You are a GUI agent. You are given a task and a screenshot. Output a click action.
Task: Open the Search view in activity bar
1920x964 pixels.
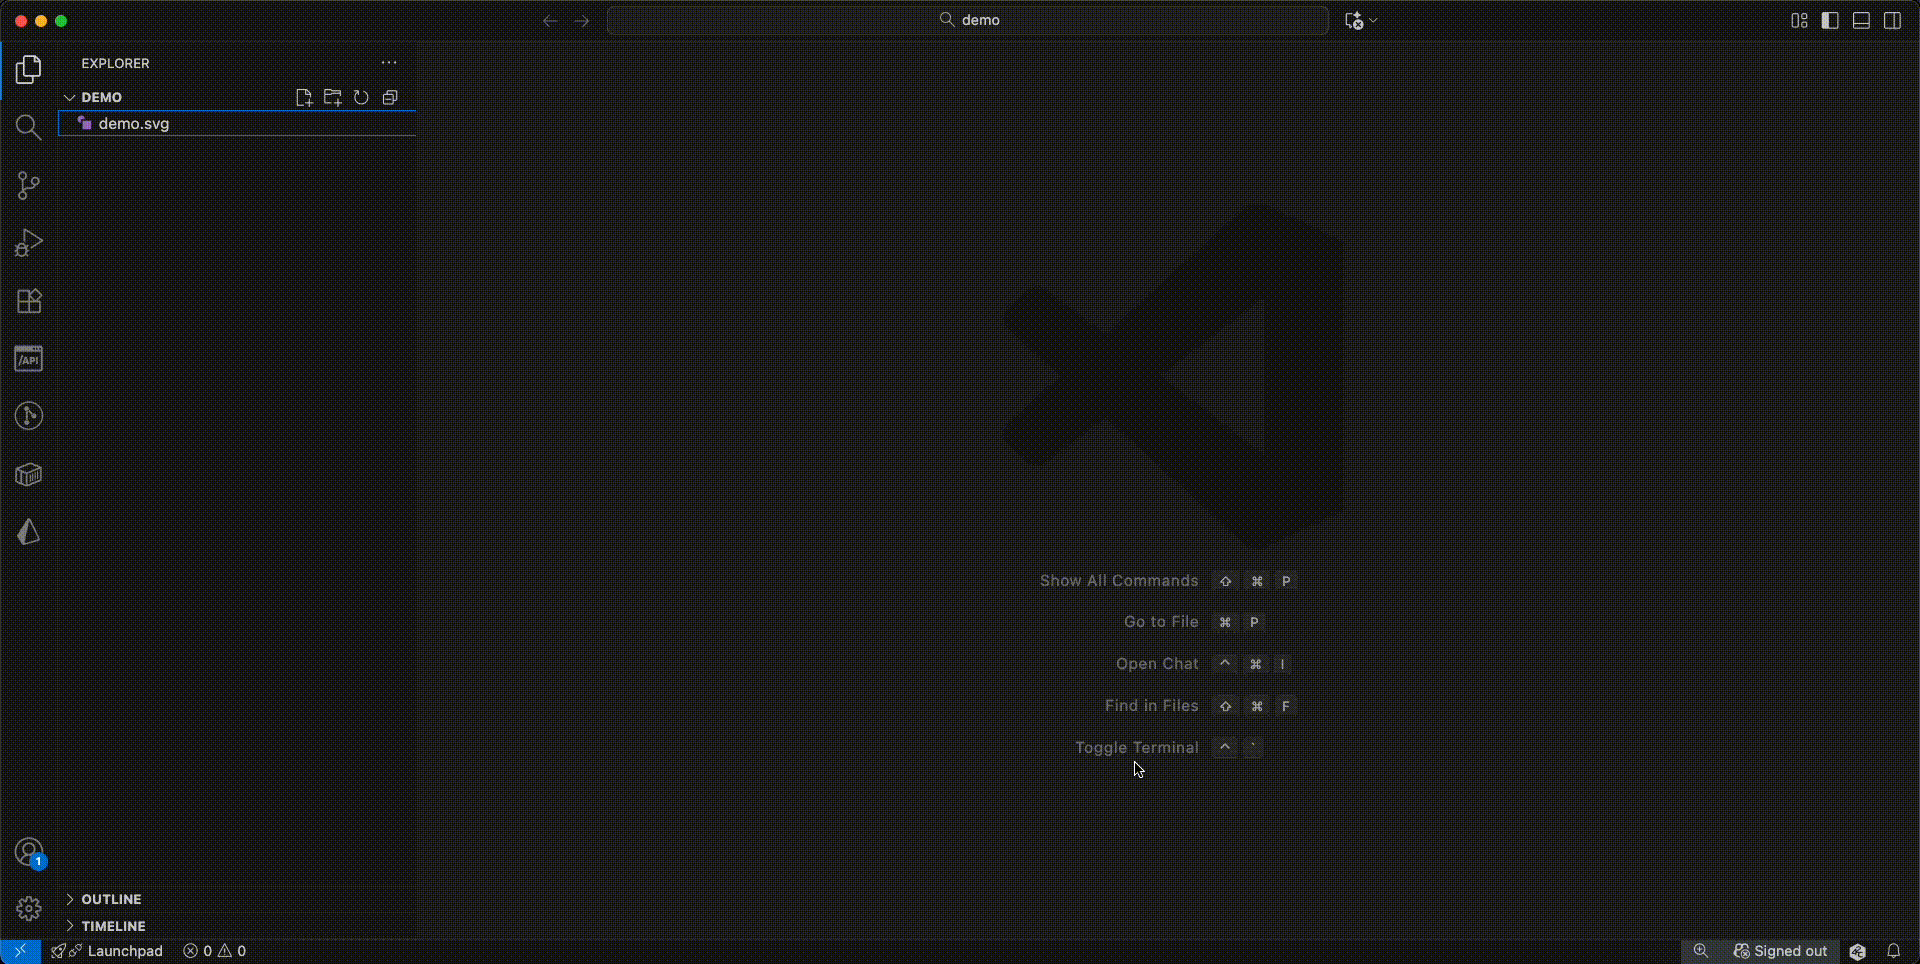click(29, 127)
